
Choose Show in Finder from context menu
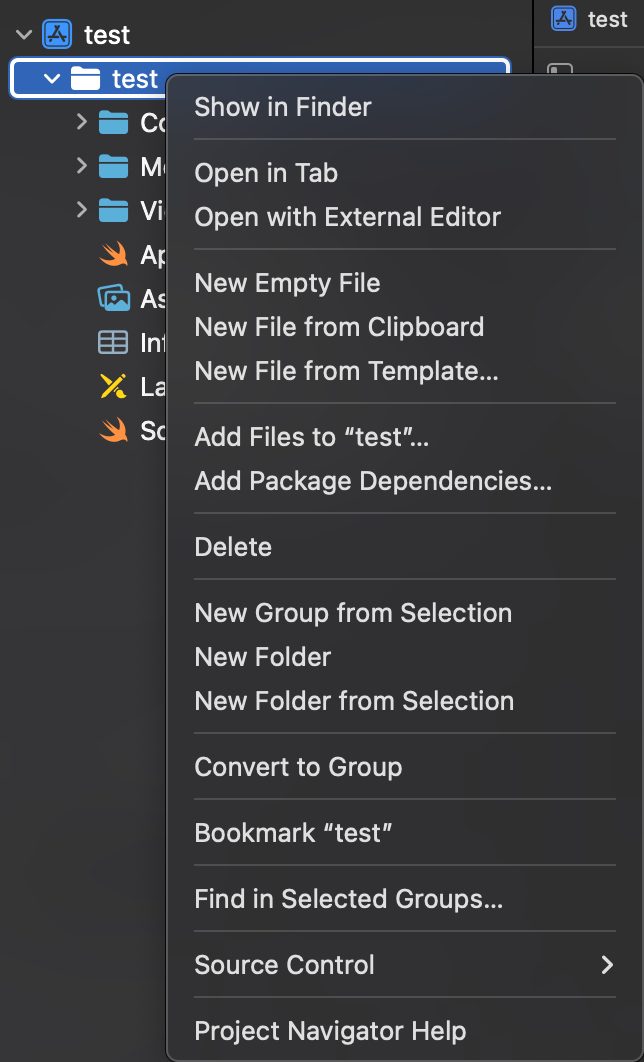tap(283, 107)
